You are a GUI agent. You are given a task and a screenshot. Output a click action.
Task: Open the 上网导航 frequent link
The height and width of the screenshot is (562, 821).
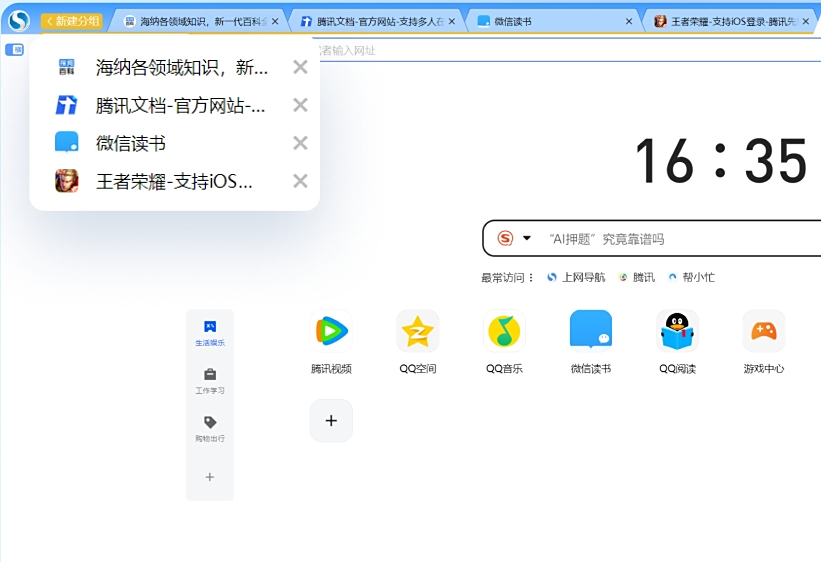click(577, 277)
